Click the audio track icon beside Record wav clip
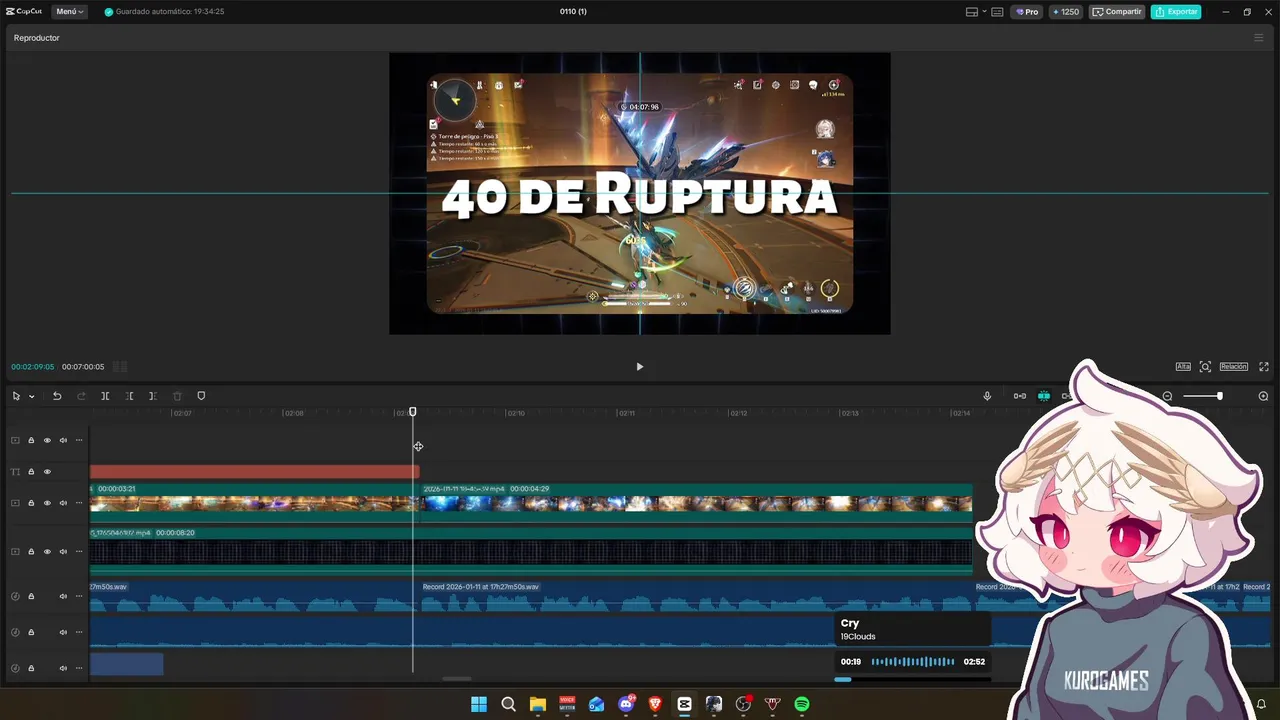 pyautogui.click(x=15, y=596)
